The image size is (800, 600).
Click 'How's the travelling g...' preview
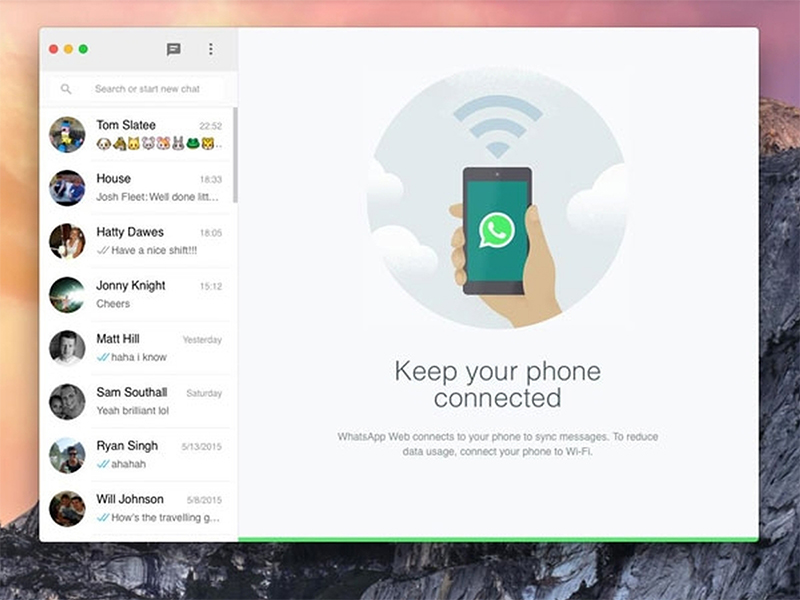click(x=165, y=518)
